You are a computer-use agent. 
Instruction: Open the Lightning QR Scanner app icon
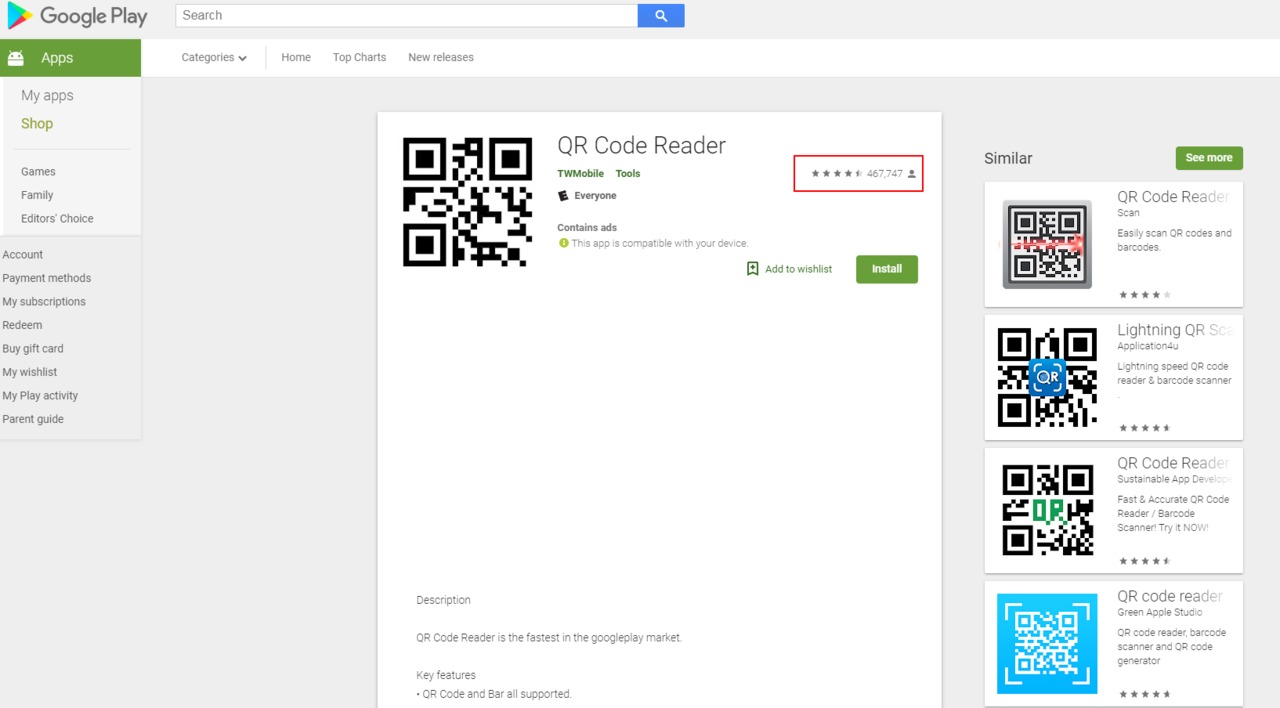[x=1047, y=377]
